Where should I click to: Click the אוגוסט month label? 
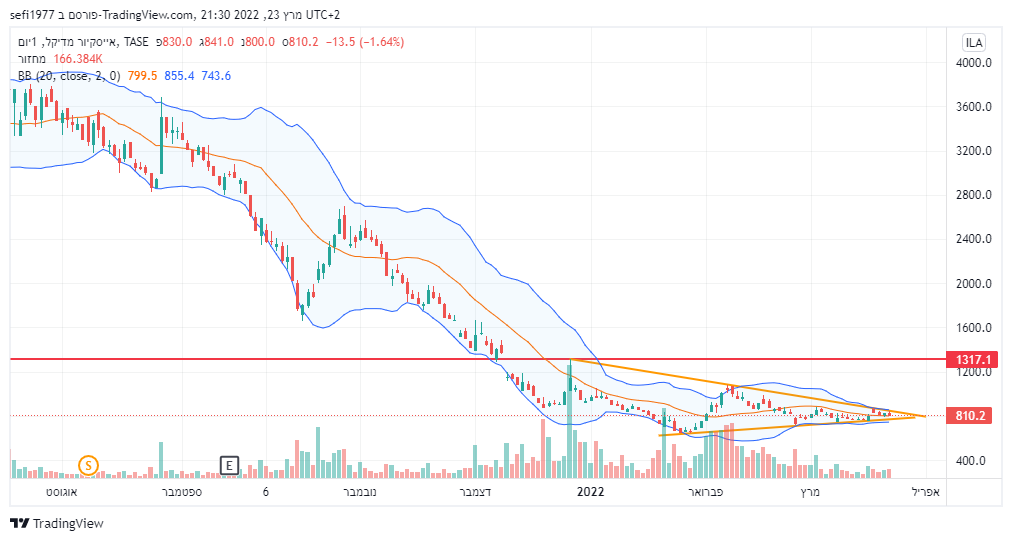click(61, 492)
